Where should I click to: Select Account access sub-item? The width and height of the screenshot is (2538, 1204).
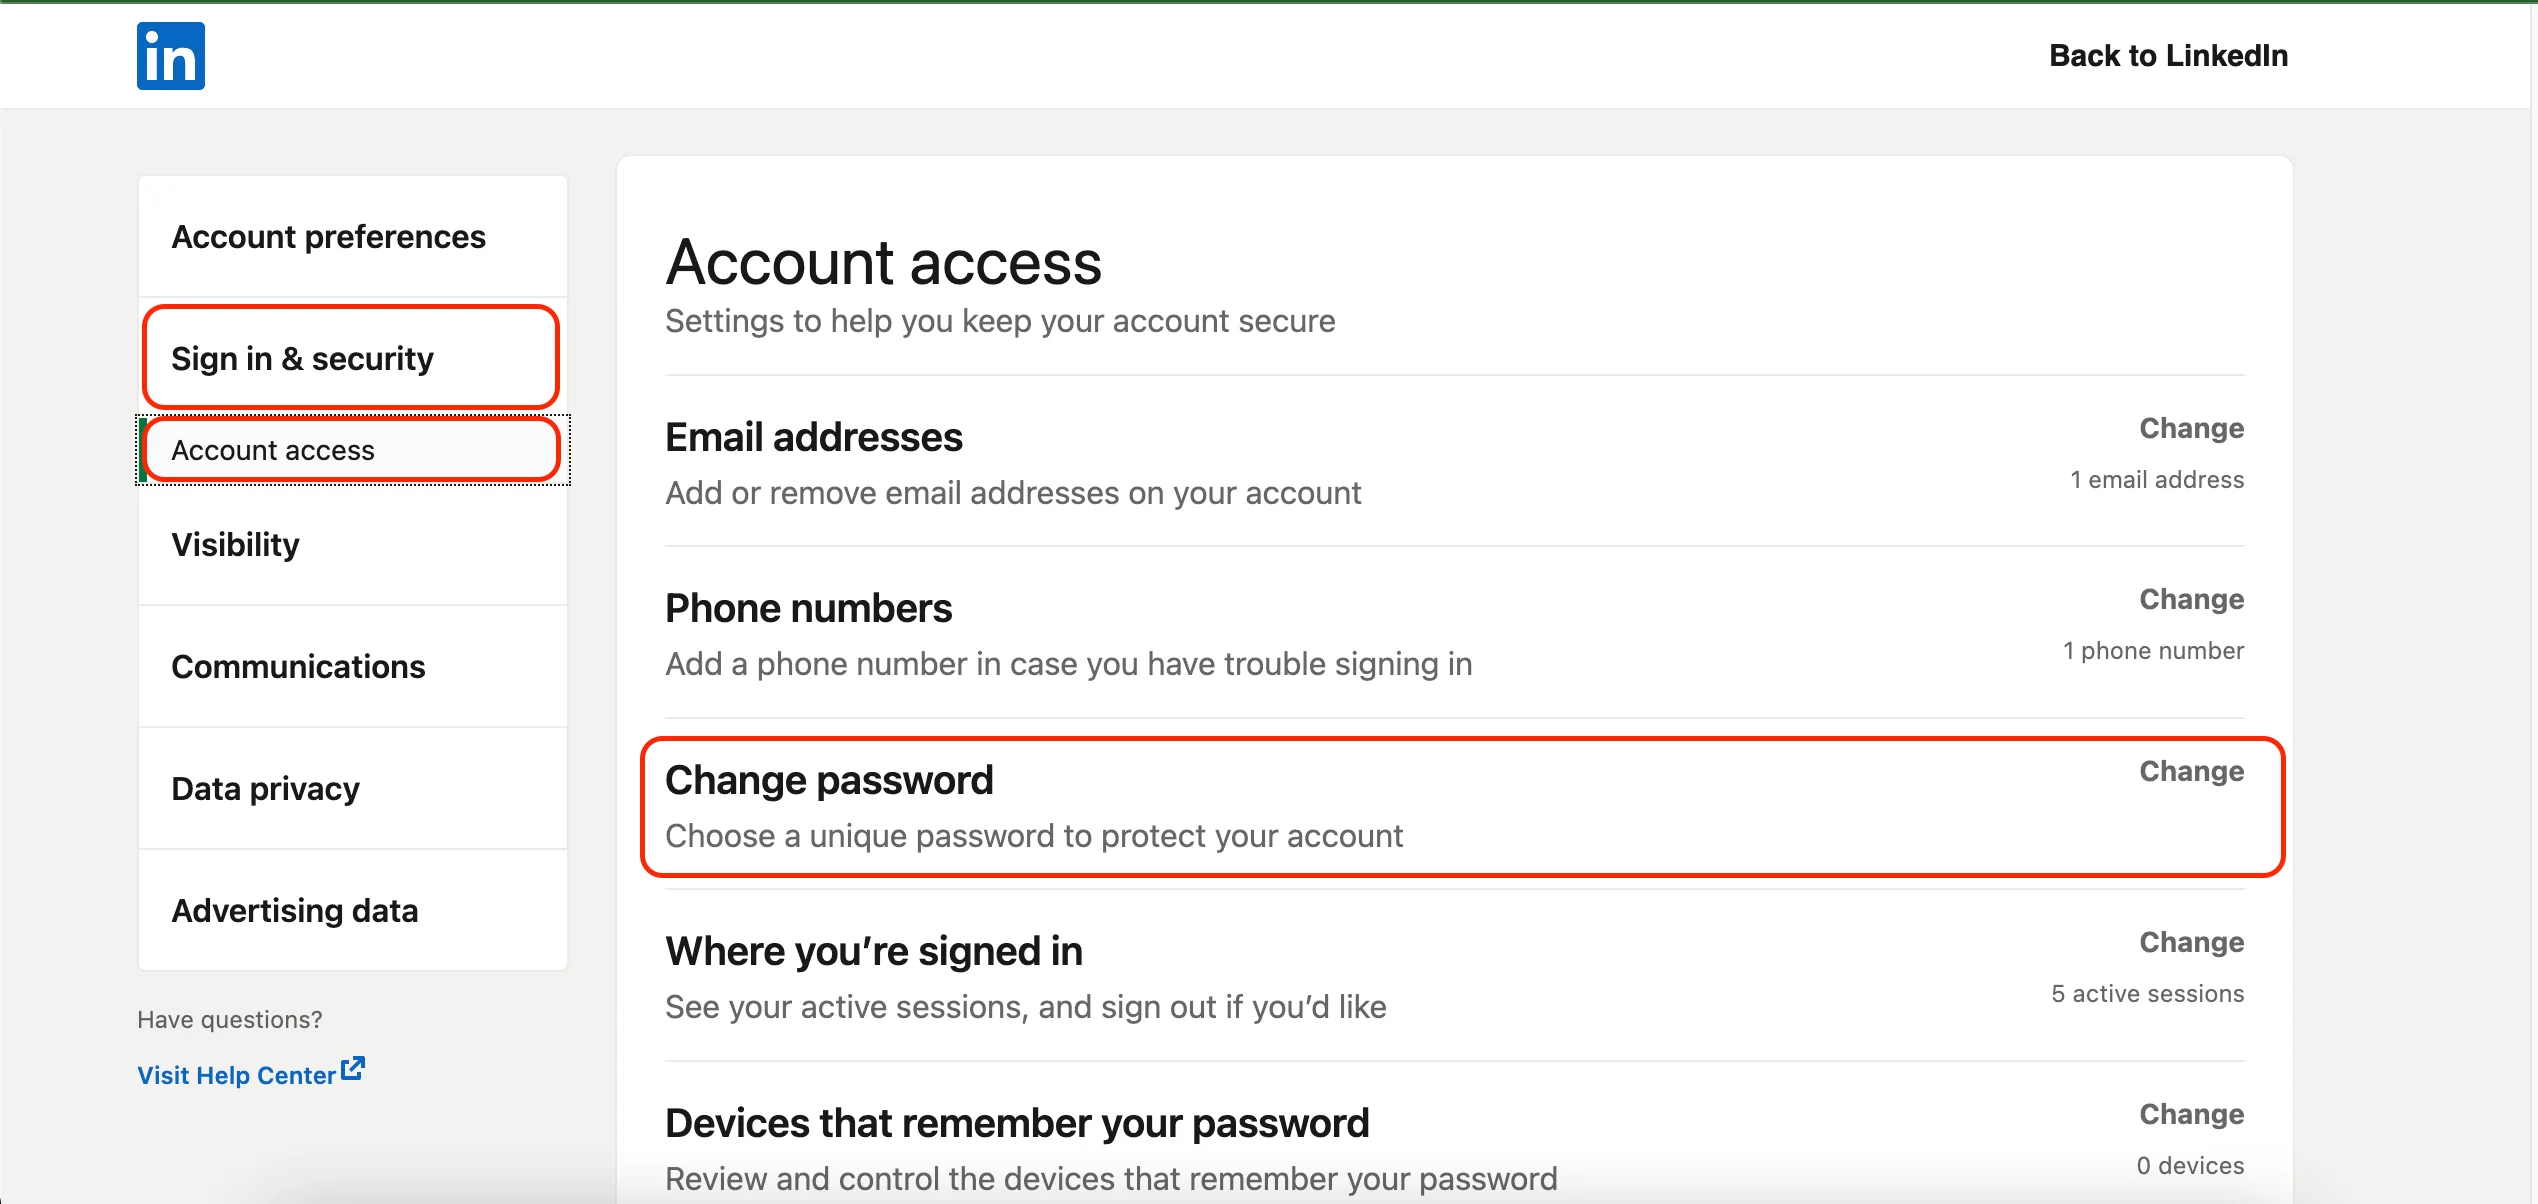point(273,451)
